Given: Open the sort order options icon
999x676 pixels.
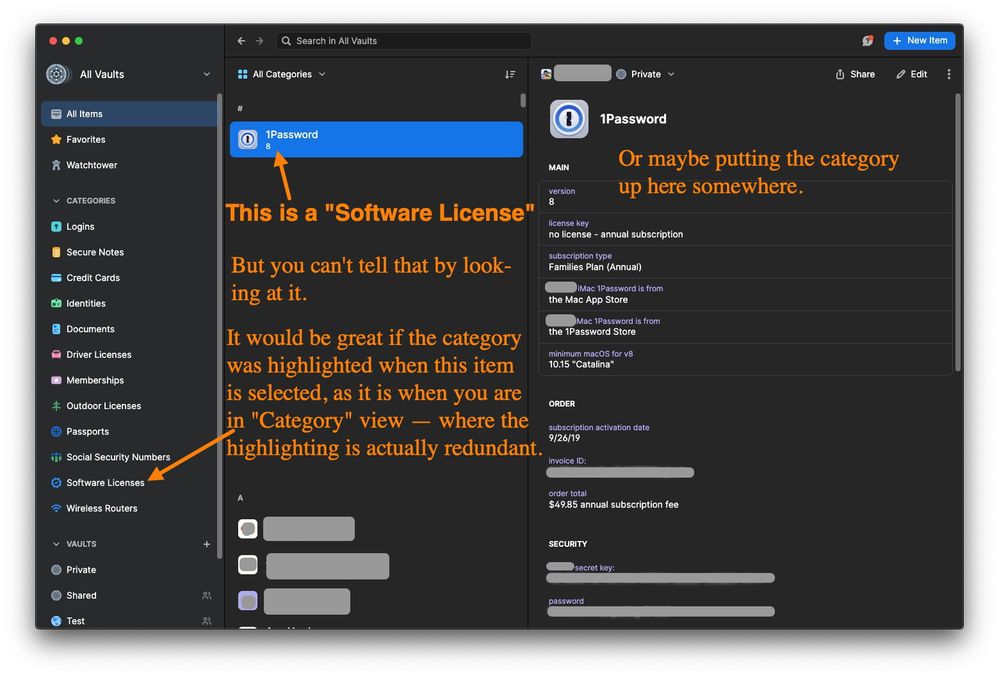Looking at the screenshot, I should [510, 74].
